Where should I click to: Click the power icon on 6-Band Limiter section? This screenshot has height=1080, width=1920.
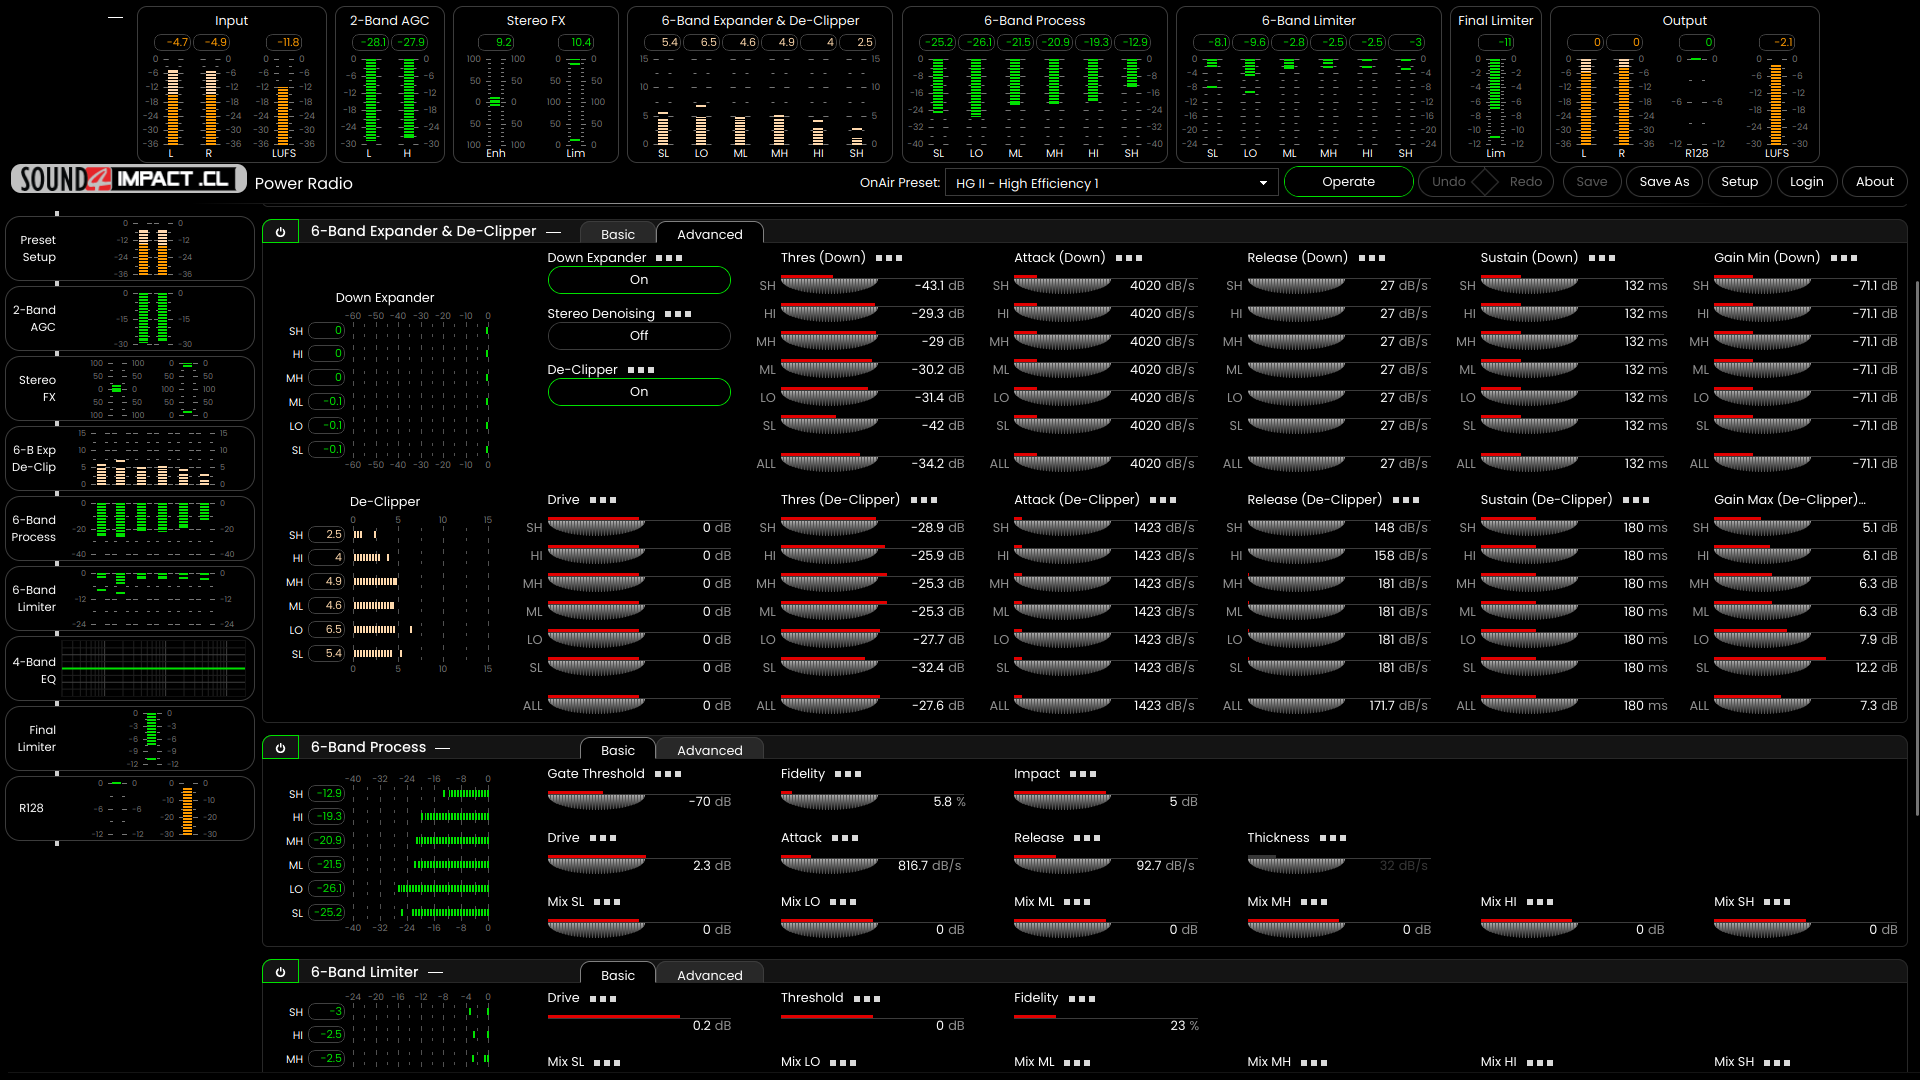coord(281,971)
